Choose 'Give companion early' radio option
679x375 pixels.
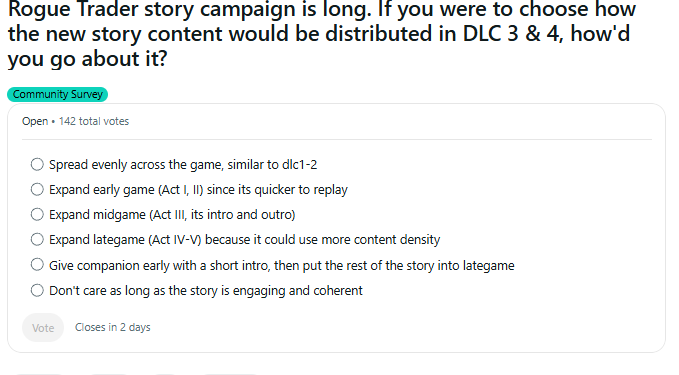pos(37,265)
